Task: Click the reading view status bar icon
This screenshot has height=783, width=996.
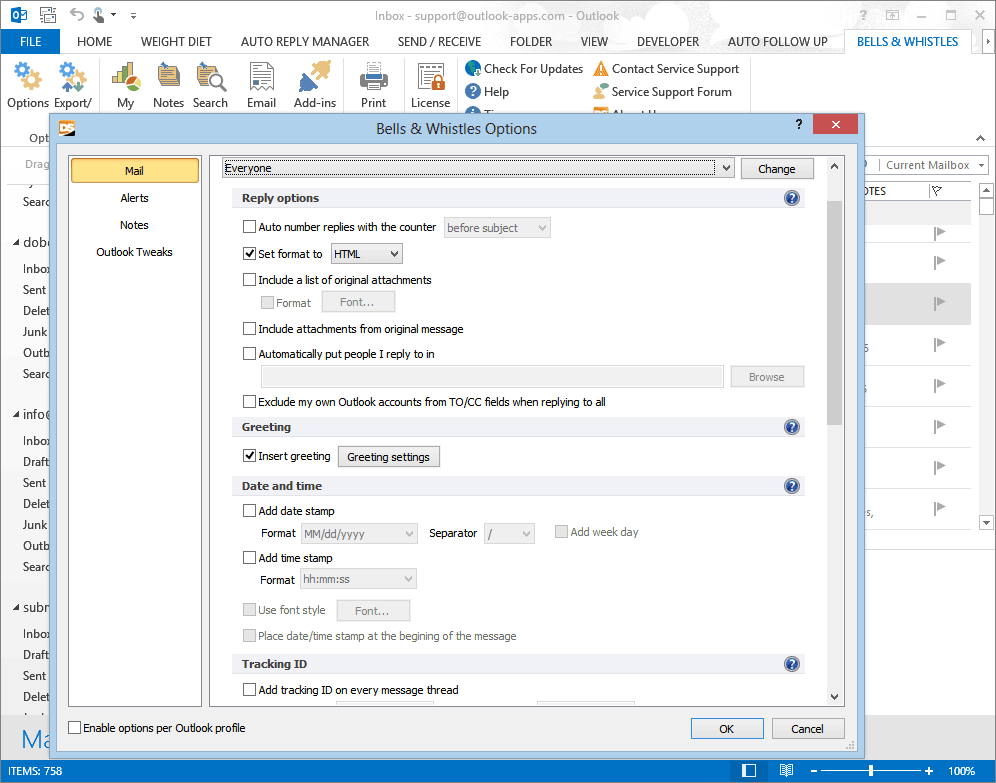Action: click(x=786, y=770)
